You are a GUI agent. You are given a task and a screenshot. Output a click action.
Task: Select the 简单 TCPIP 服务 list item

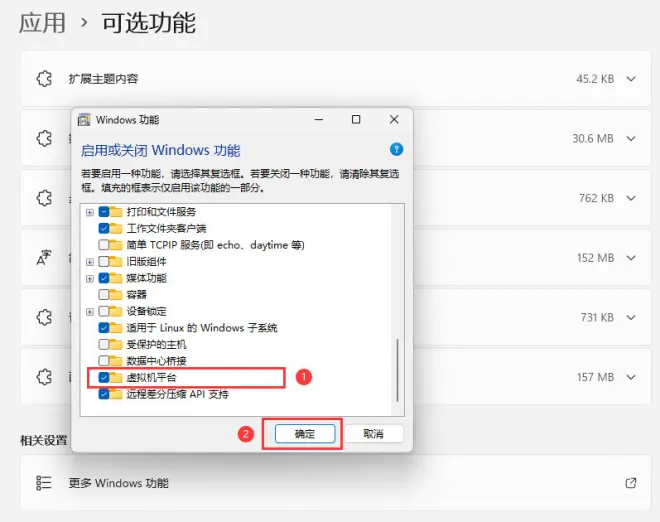215,245
